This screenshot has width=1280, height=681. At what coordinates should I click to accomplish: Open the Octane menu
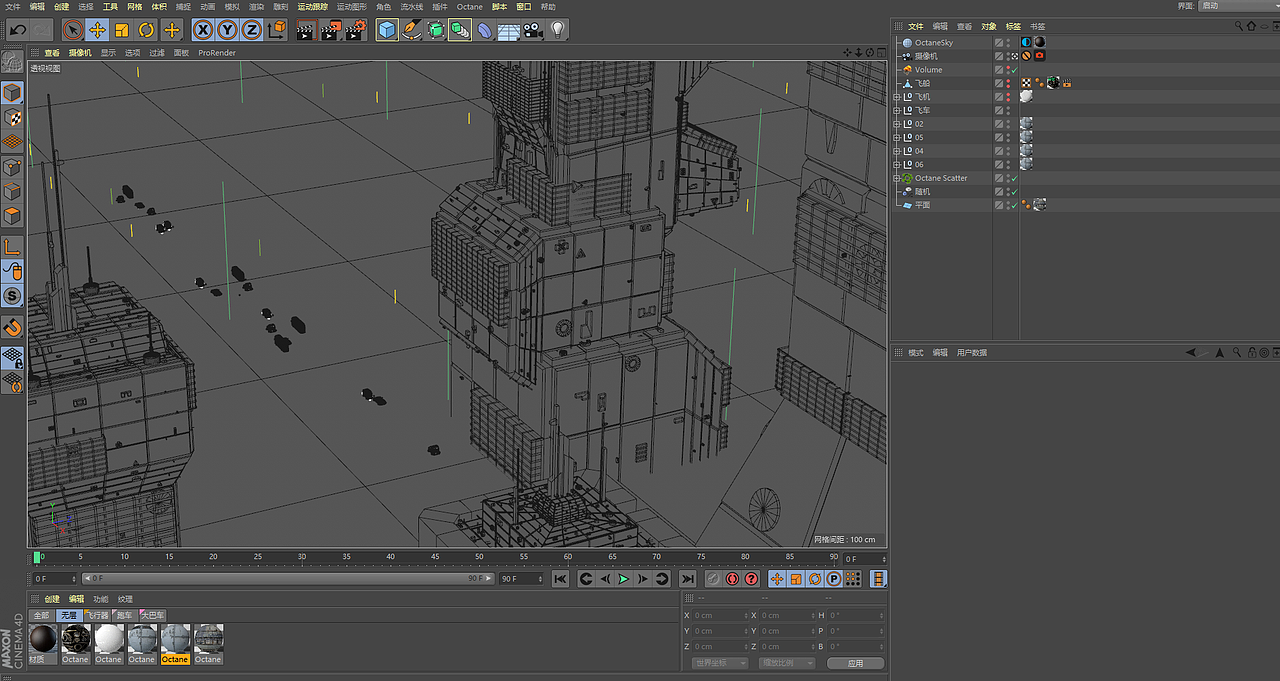pos(469,6)
